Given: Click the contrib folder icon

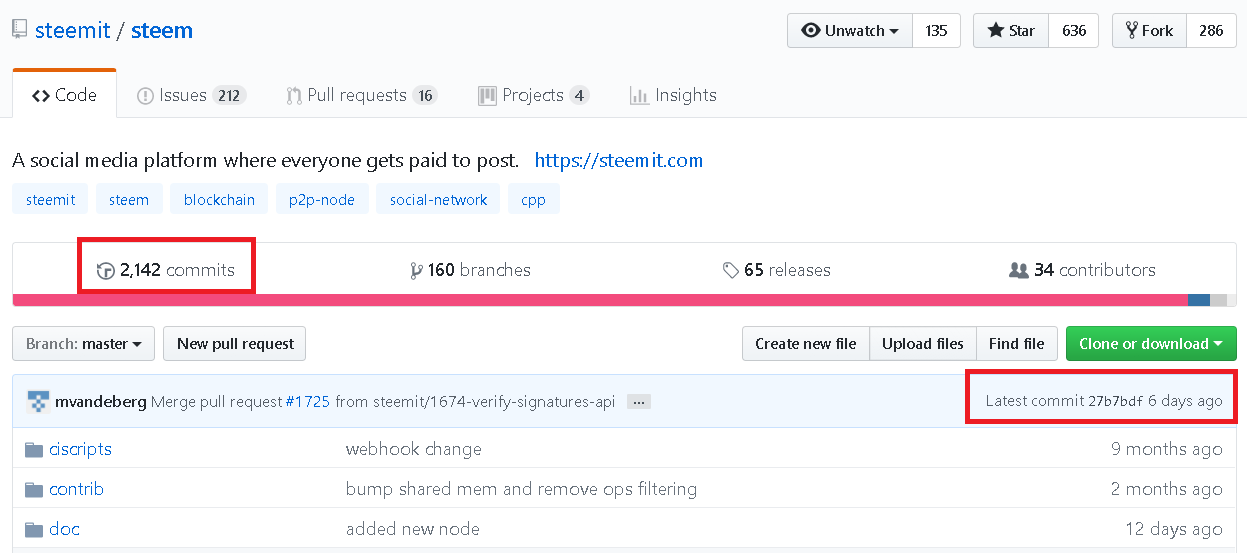Looking at the screenshot, I should (34, 489).
